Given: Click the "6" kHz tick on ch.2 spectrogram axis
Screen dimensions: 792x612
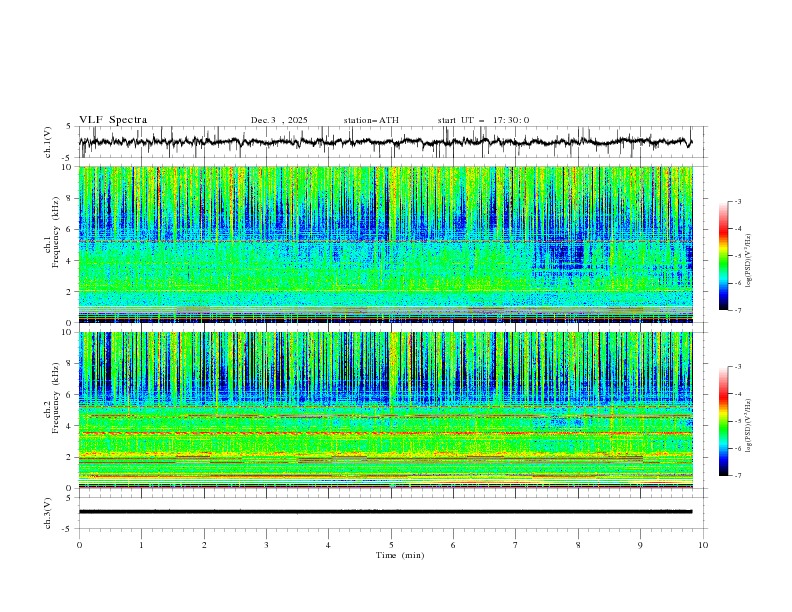Looking at the screenshot, I should pos(70,395).
